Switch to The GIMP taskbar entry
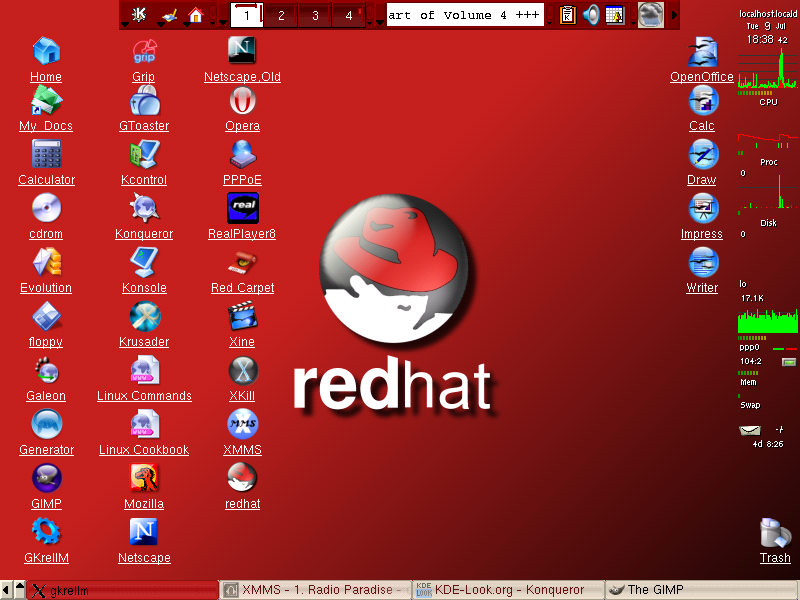Screen dimensions: 800x600 click(x=703, y=590)
